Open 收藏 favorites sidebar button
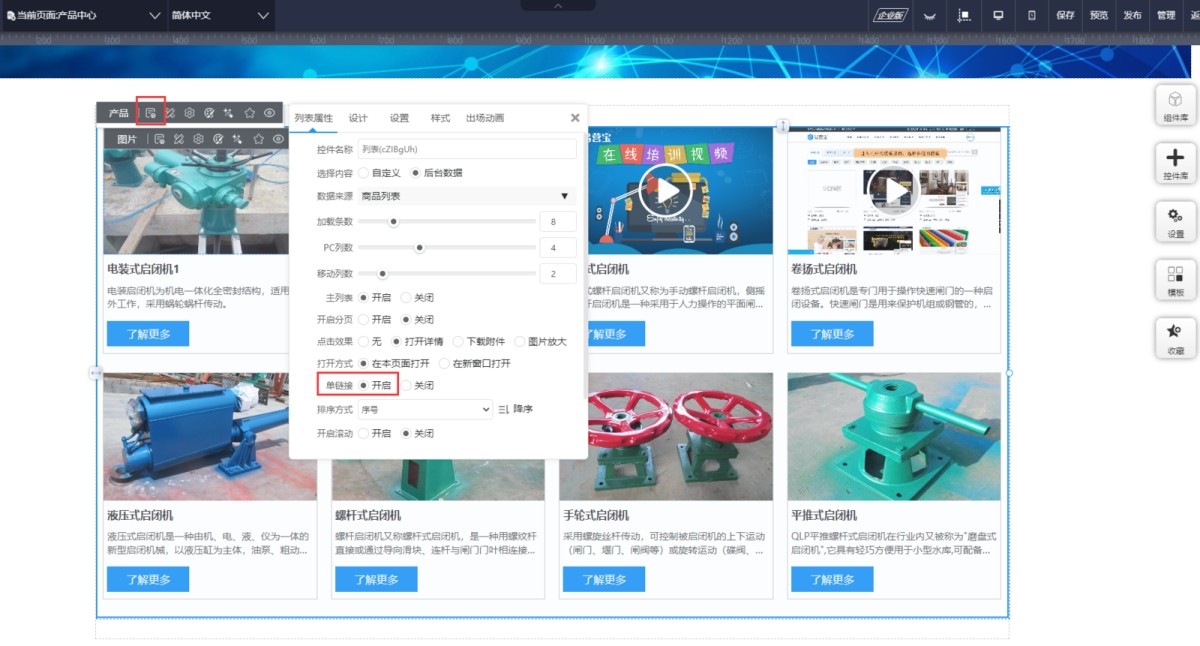 pyautogui.click(x=1175, y=338)
